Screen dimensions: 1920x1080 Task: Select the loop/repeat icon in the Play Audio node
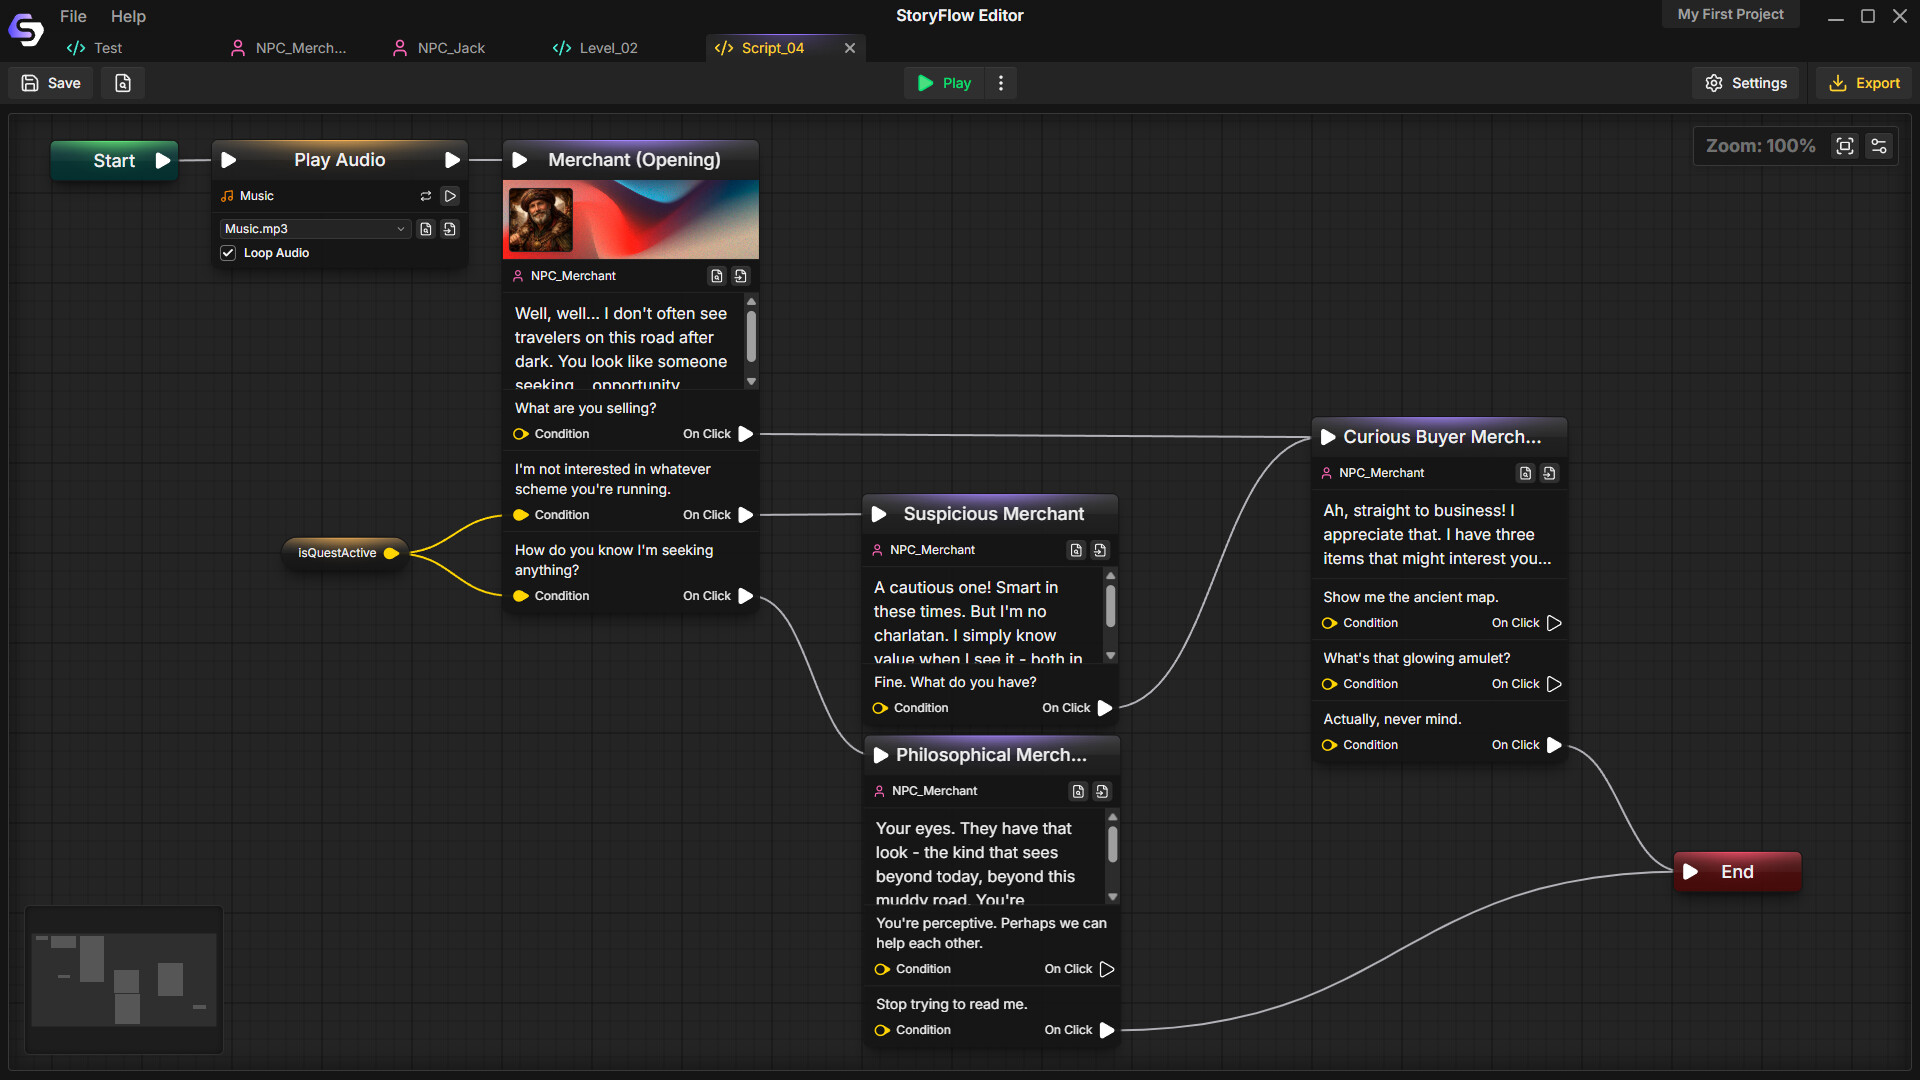click(426, 196)
